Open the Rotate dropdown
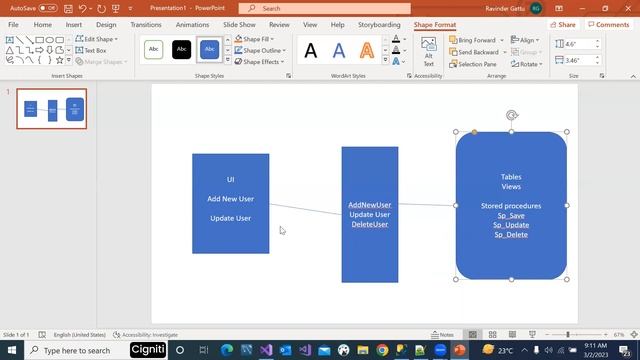This screenshot has height=360, width=640. point(527,64)
